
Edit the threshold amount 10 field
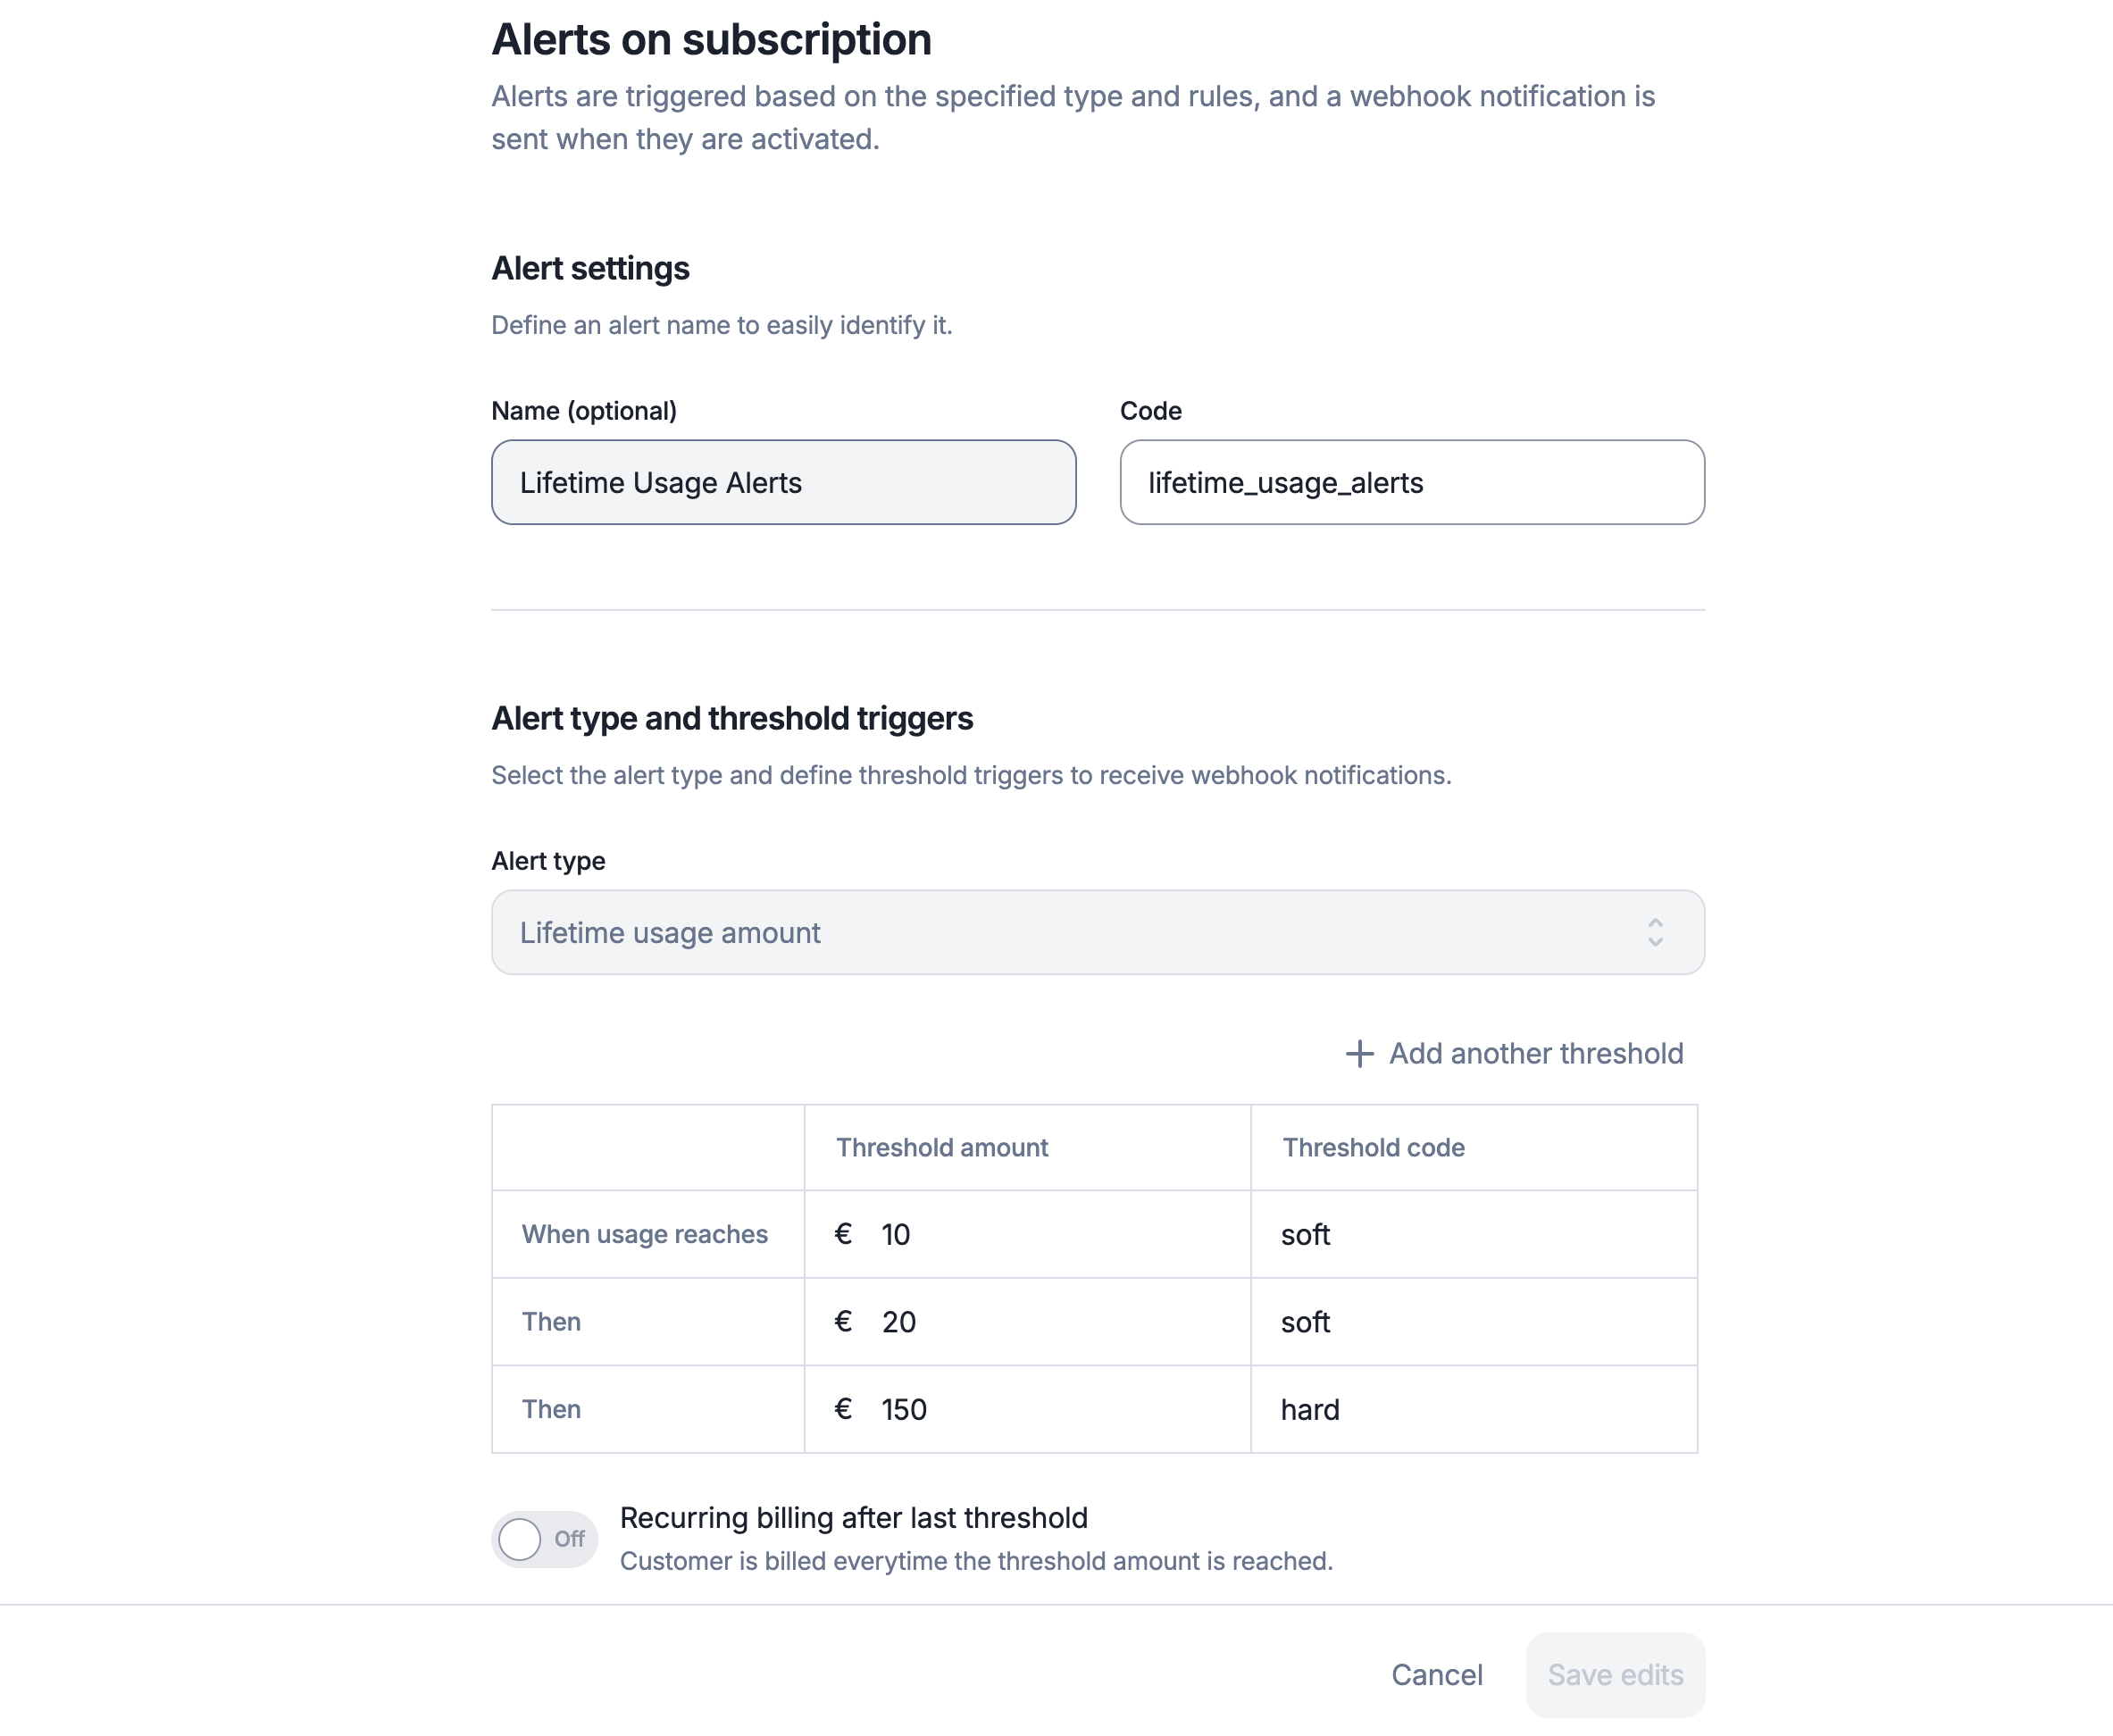pos(1027,1234)
